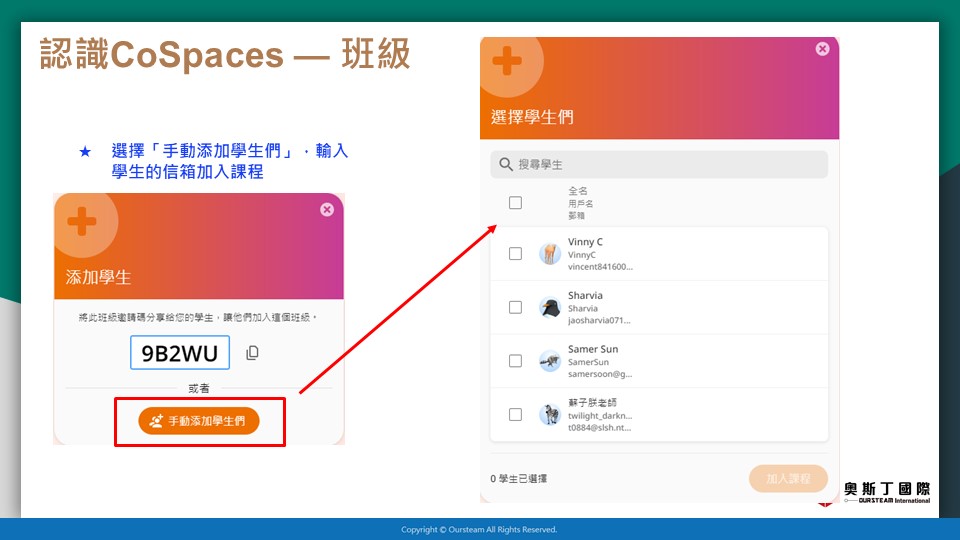Copy the class code 9B2WU using the copy icon
The image size is (960, 540).
[252, 353]
